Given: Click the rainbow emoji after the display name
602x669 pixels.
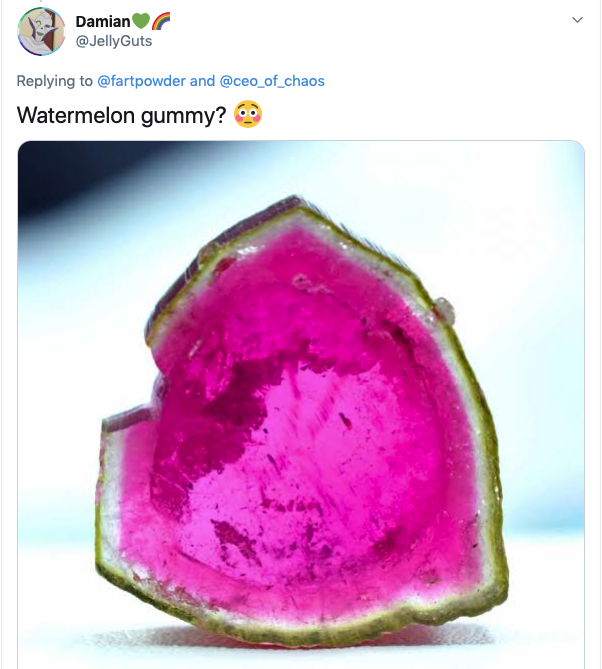Looking at the screenshot, I should pyautogui.click(x=161, y=20).
